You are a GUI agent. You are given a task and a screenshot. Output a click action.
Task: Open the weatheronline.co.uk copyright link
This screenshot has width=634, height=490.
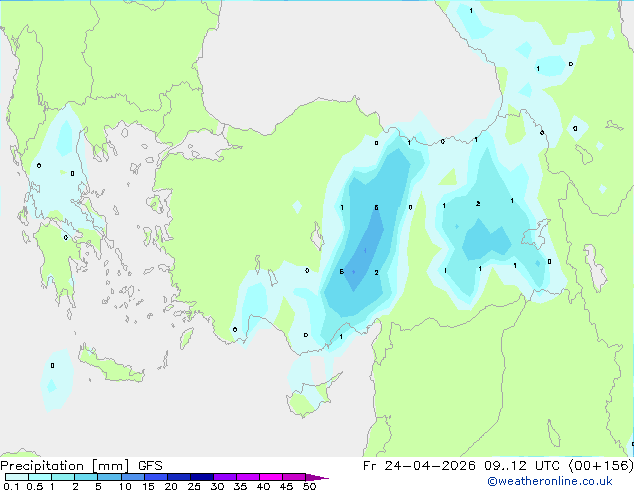(550, 481)
